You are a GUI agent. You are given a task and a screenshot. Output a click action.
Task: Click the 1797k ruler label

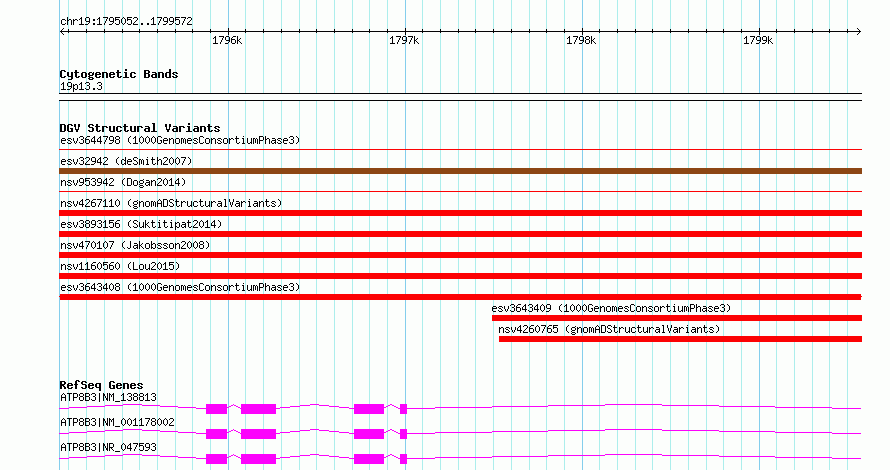[x=404, y=40]
